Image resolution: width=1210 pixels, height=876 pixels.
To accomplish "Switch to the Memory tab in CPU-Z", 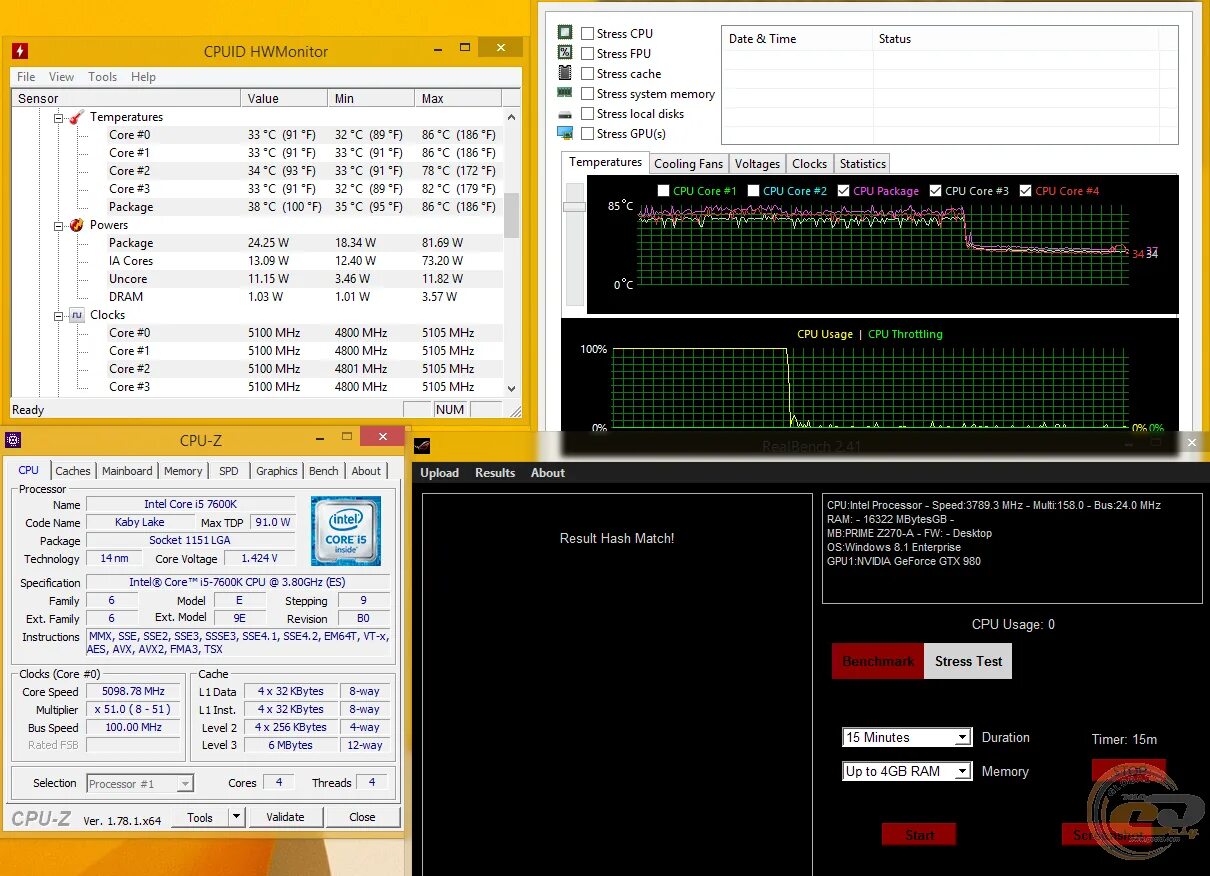I will [183, 471].
